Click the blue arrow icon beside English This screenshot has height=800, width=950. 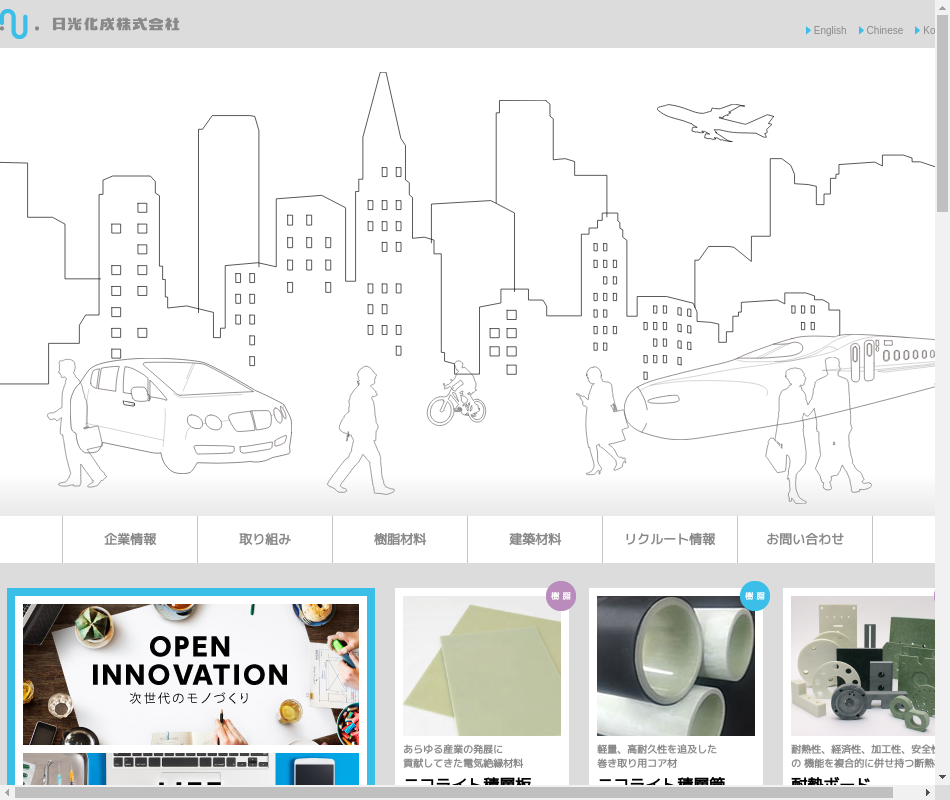coord(808,30)
